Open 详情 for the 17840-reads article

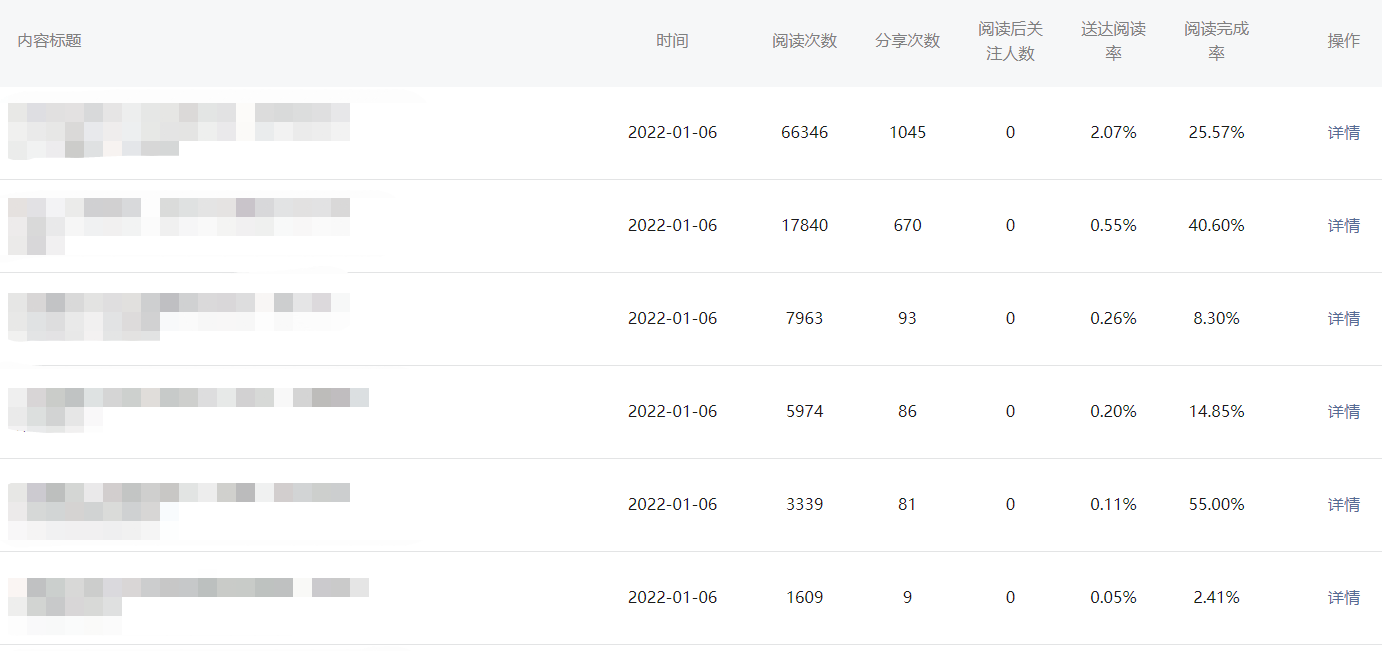click(1343, 226)
